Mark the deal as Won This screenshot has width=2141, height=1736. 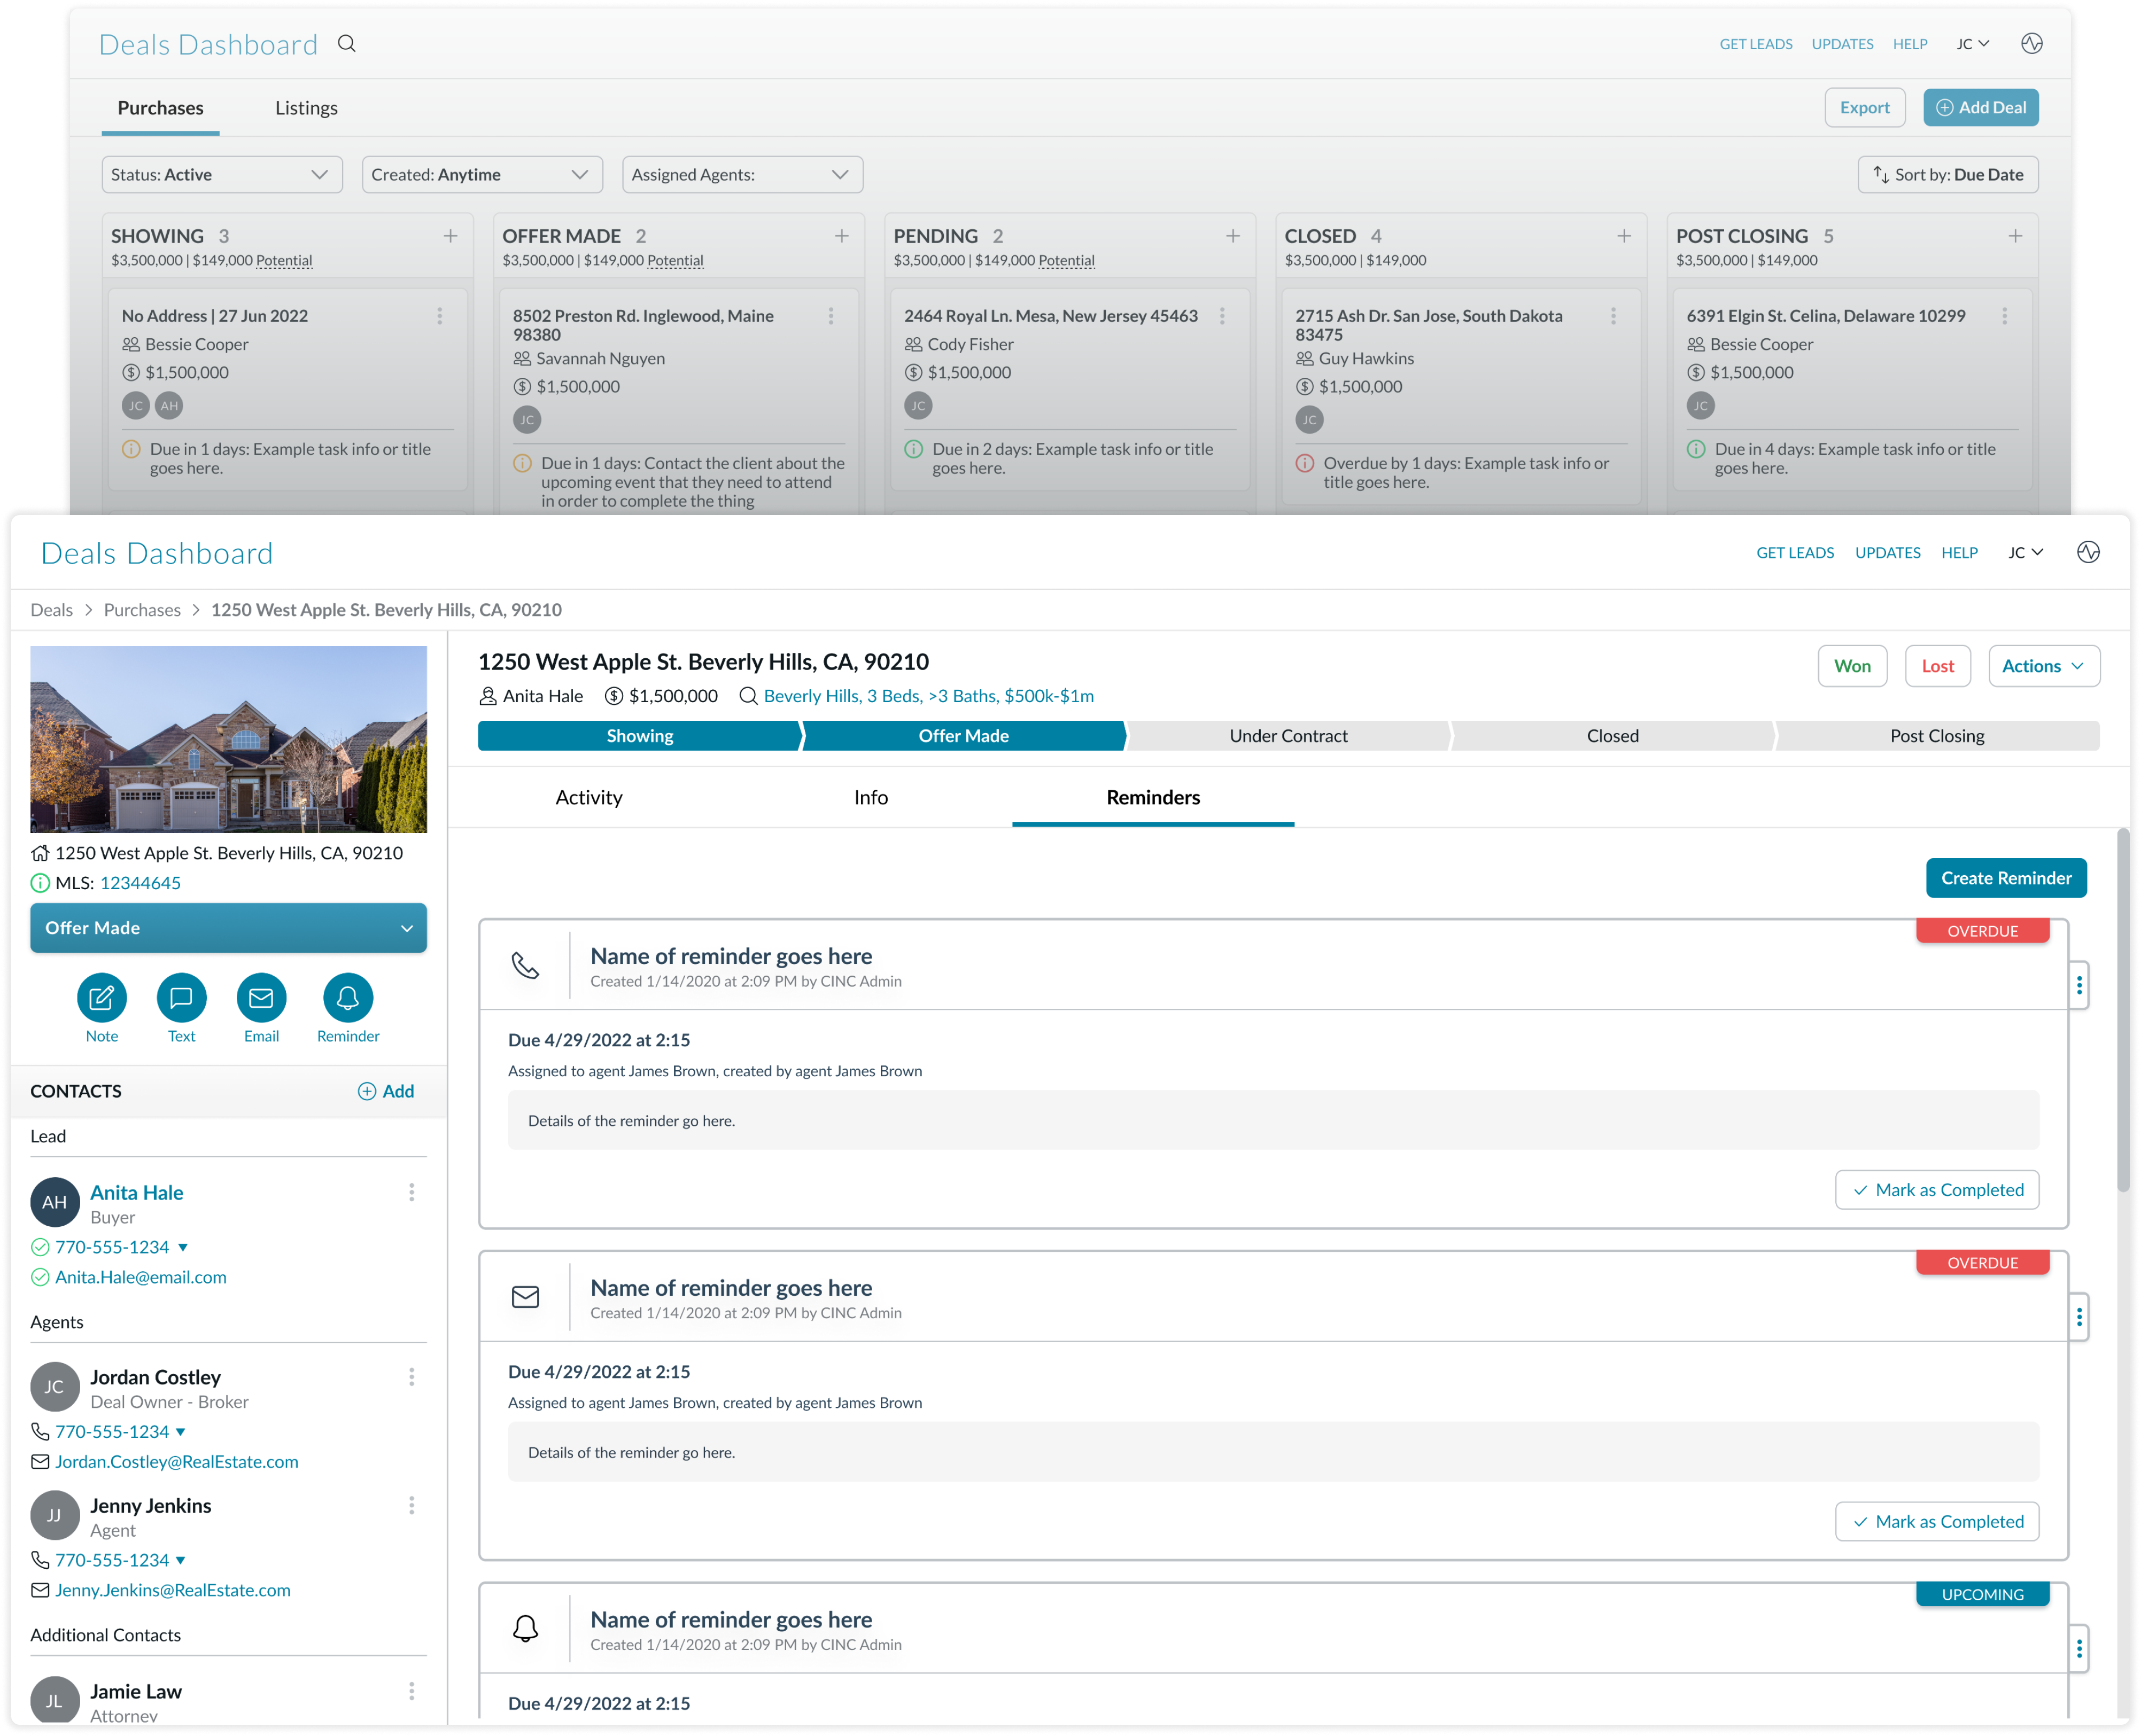click(x=1852, y=666)
